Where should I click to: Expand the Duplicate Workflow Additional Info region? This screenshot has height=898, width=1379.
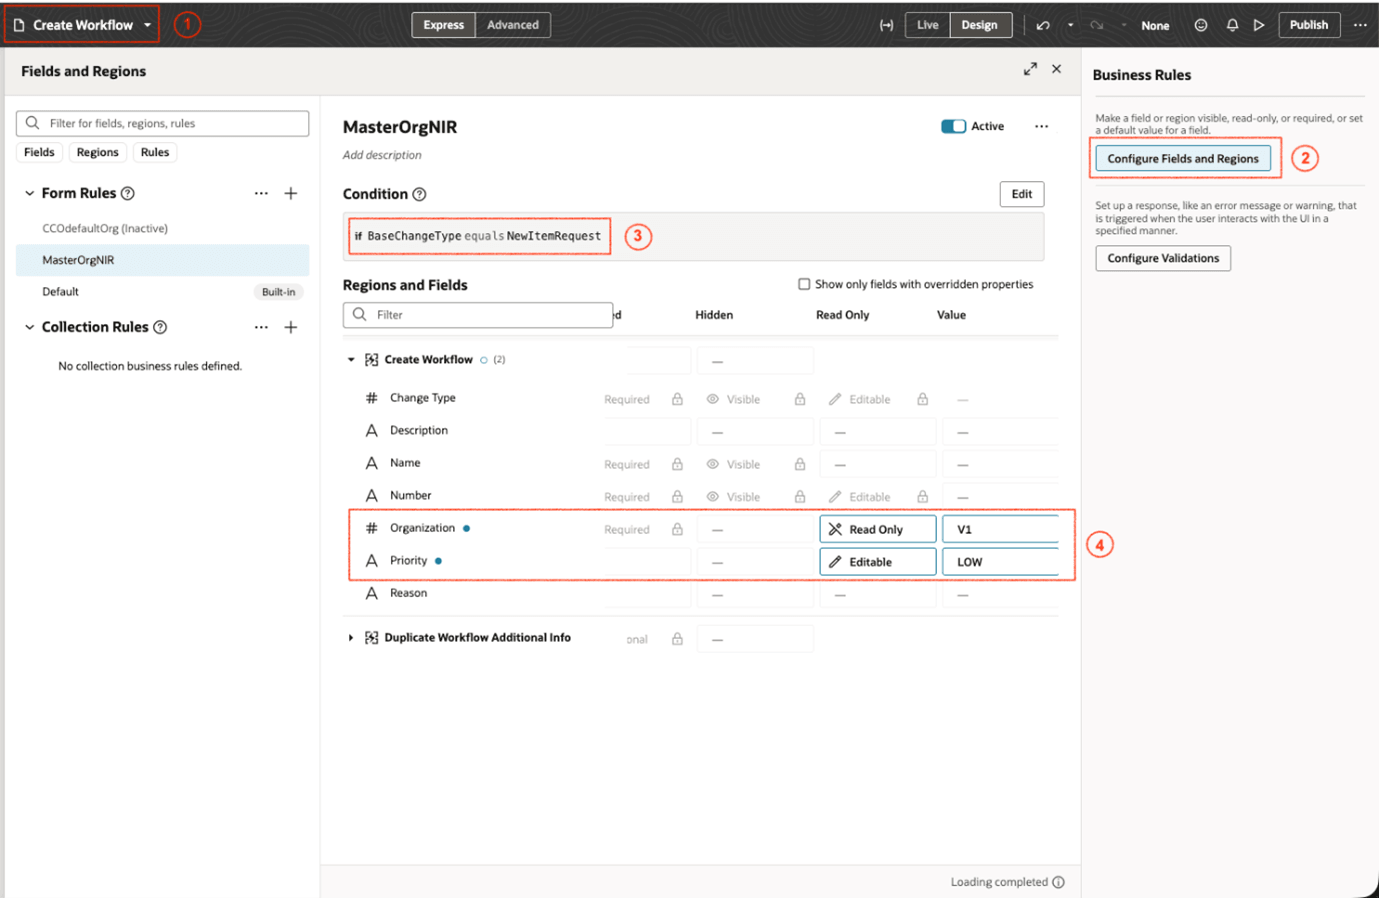pos(351,638)
